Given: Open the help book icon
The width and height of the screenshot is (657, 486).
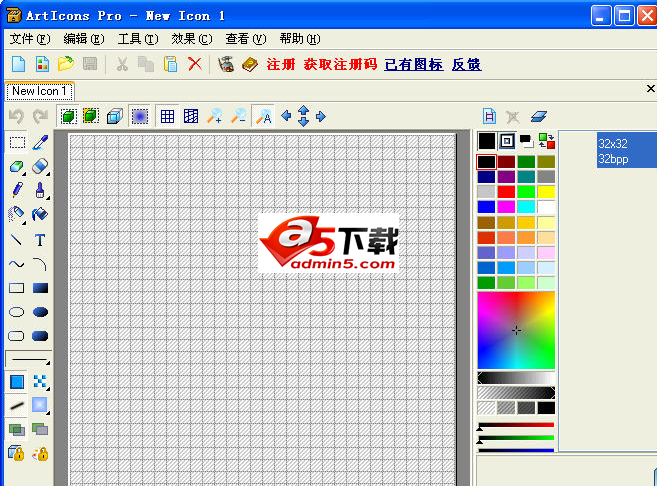Looking at the screenshot, I should (x=250, y=64).
